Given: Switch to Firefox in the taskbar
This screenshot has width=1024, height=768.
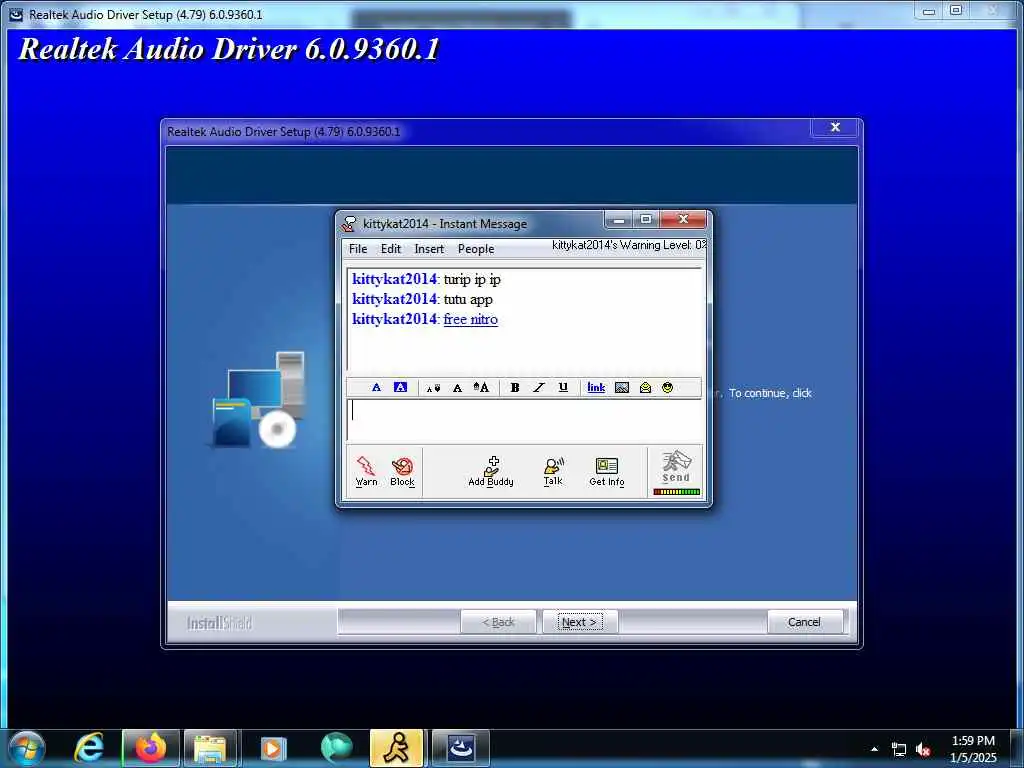Looking at the screenshot, I should click(x=151, y=748).
